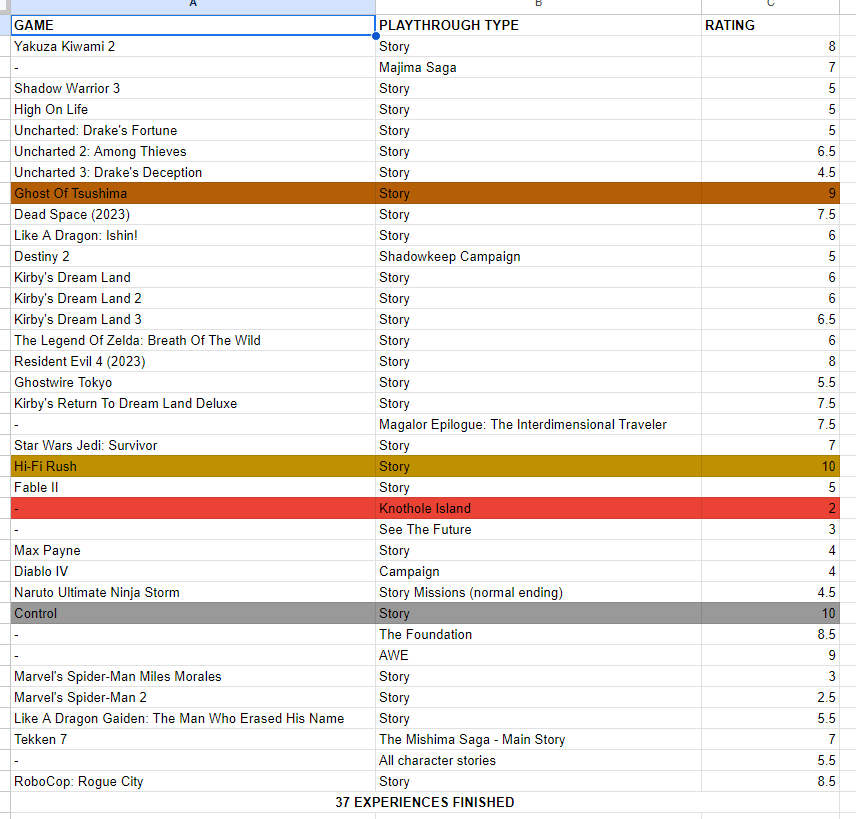This screenshot has width=856, height=819.
Task: Select the Like A Dragon Gaiden cell
Action: (193, 719)
